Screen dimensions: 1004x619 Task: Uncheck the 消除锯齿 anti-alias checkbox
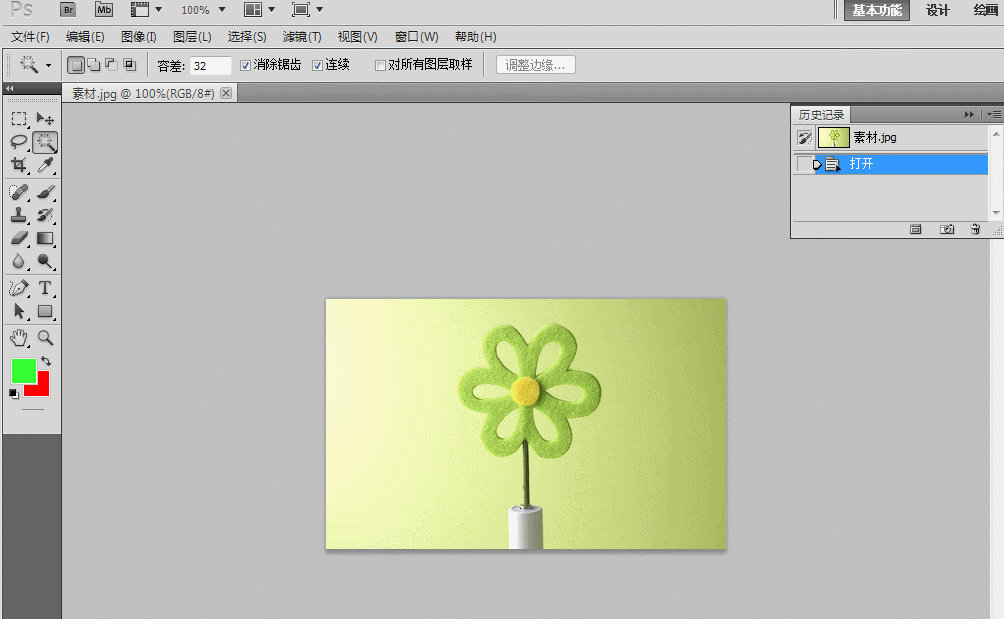click(x=246, y=65)
